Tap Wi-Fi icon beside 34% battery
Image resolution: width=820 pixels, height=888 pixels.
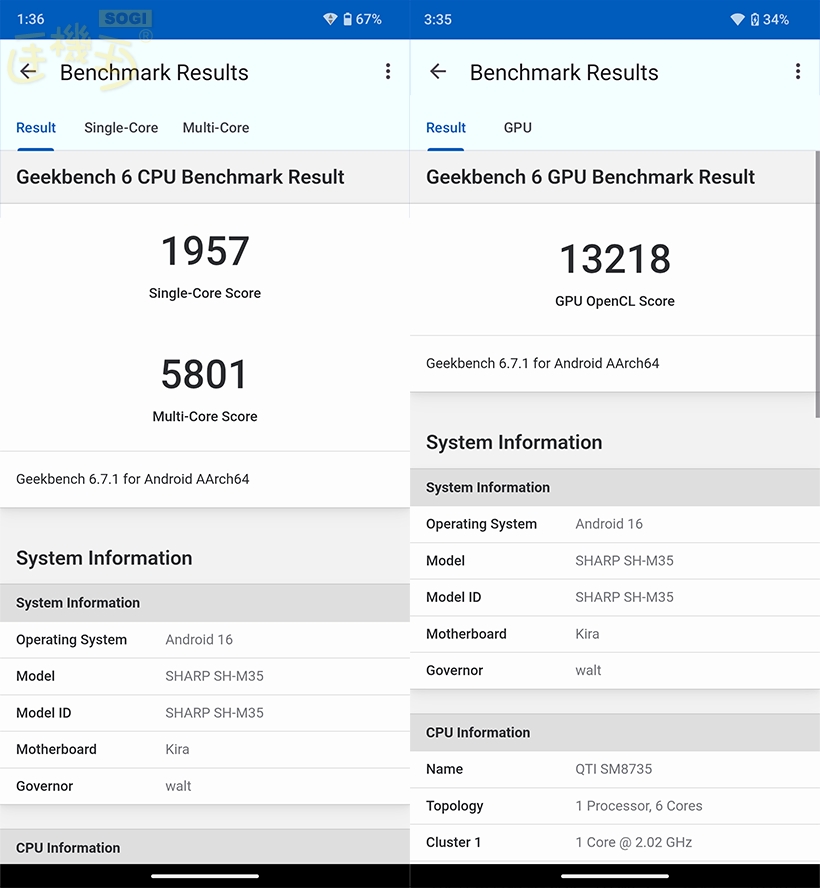tap(737, 19)
